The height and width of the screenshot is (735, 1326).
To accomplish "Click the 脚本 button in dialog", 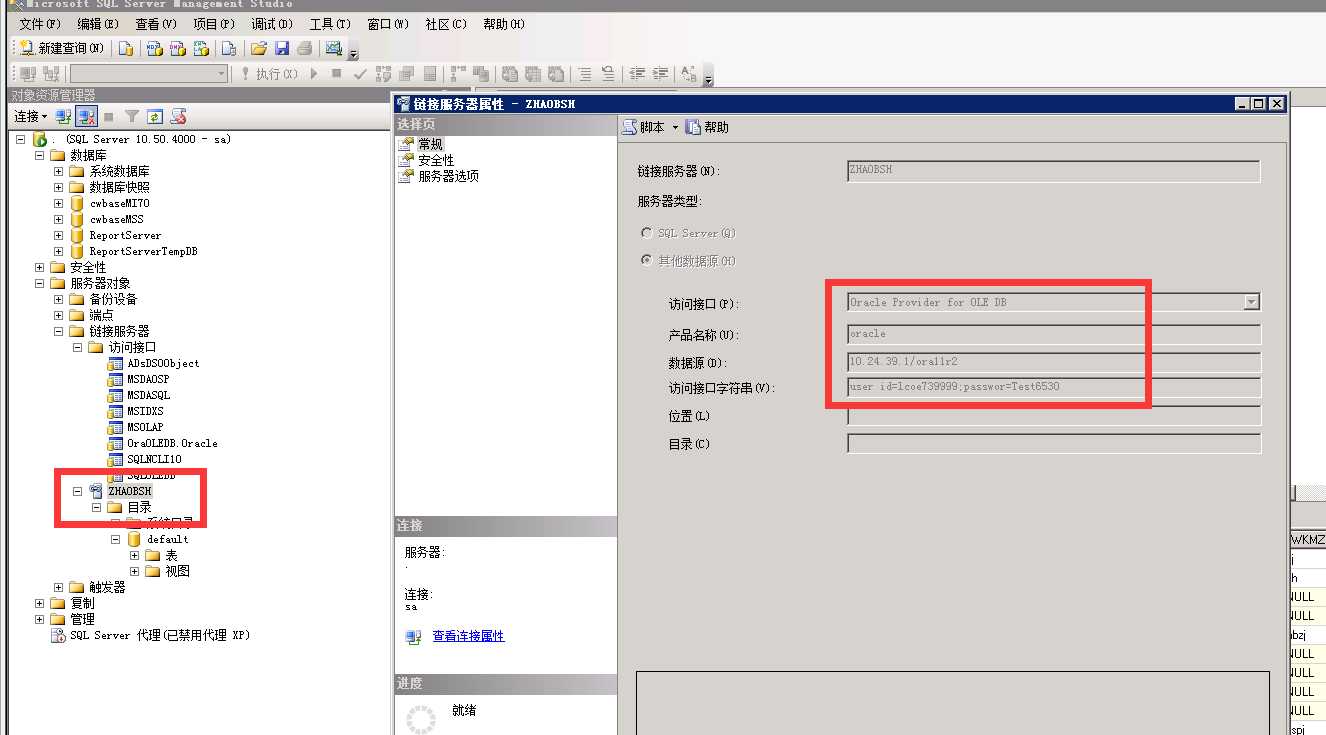I will click(644, 127).
